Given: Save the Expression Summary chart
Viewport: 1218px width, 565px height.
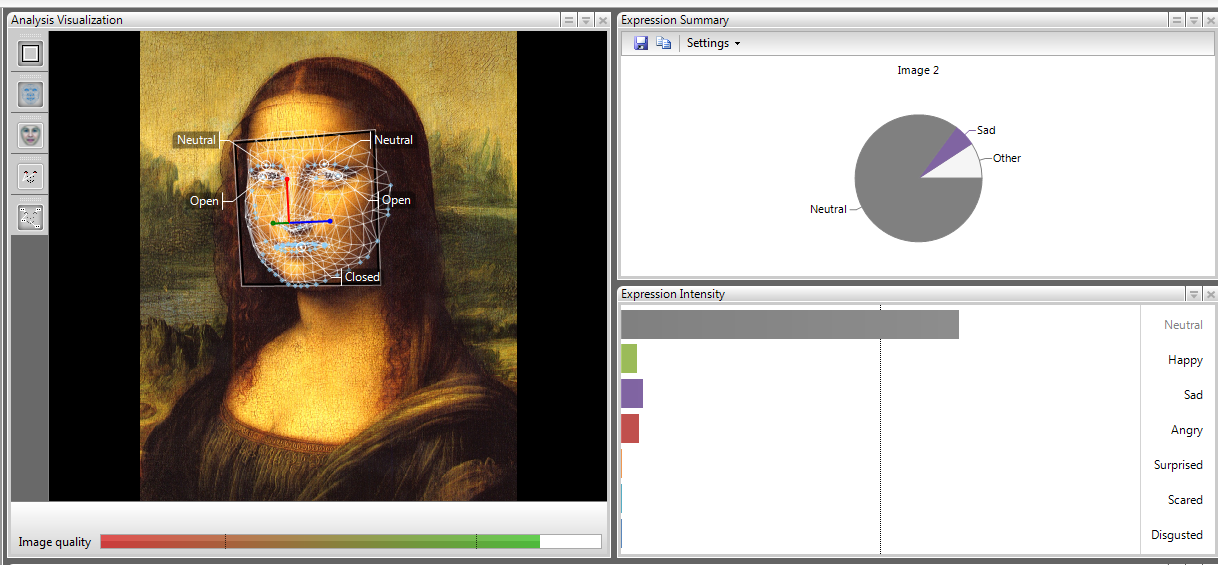Looking at the screenshot, I should tap(641, 43).
